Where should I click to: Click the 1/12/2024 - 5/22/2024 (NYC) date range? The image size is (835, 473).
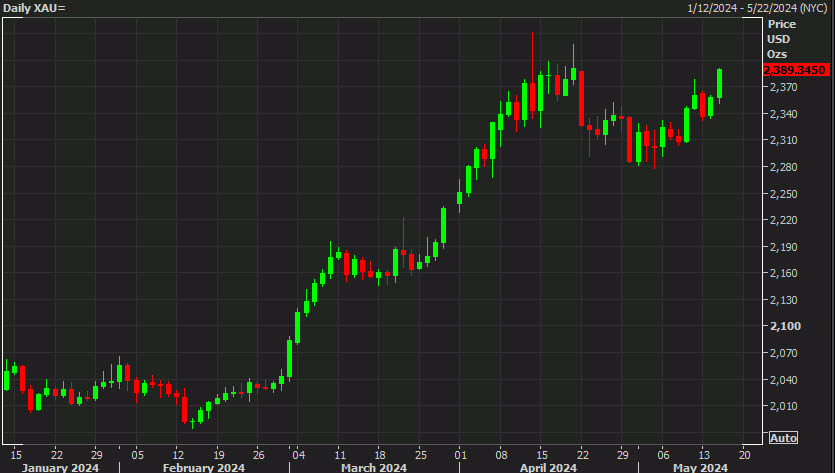(x=757, y=8)
